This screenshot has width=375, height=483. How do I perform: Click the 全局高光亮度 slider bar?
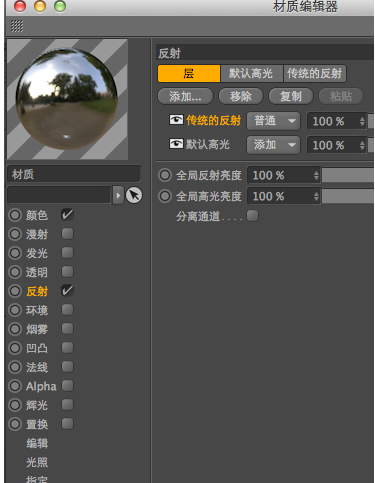coord(348,196)
